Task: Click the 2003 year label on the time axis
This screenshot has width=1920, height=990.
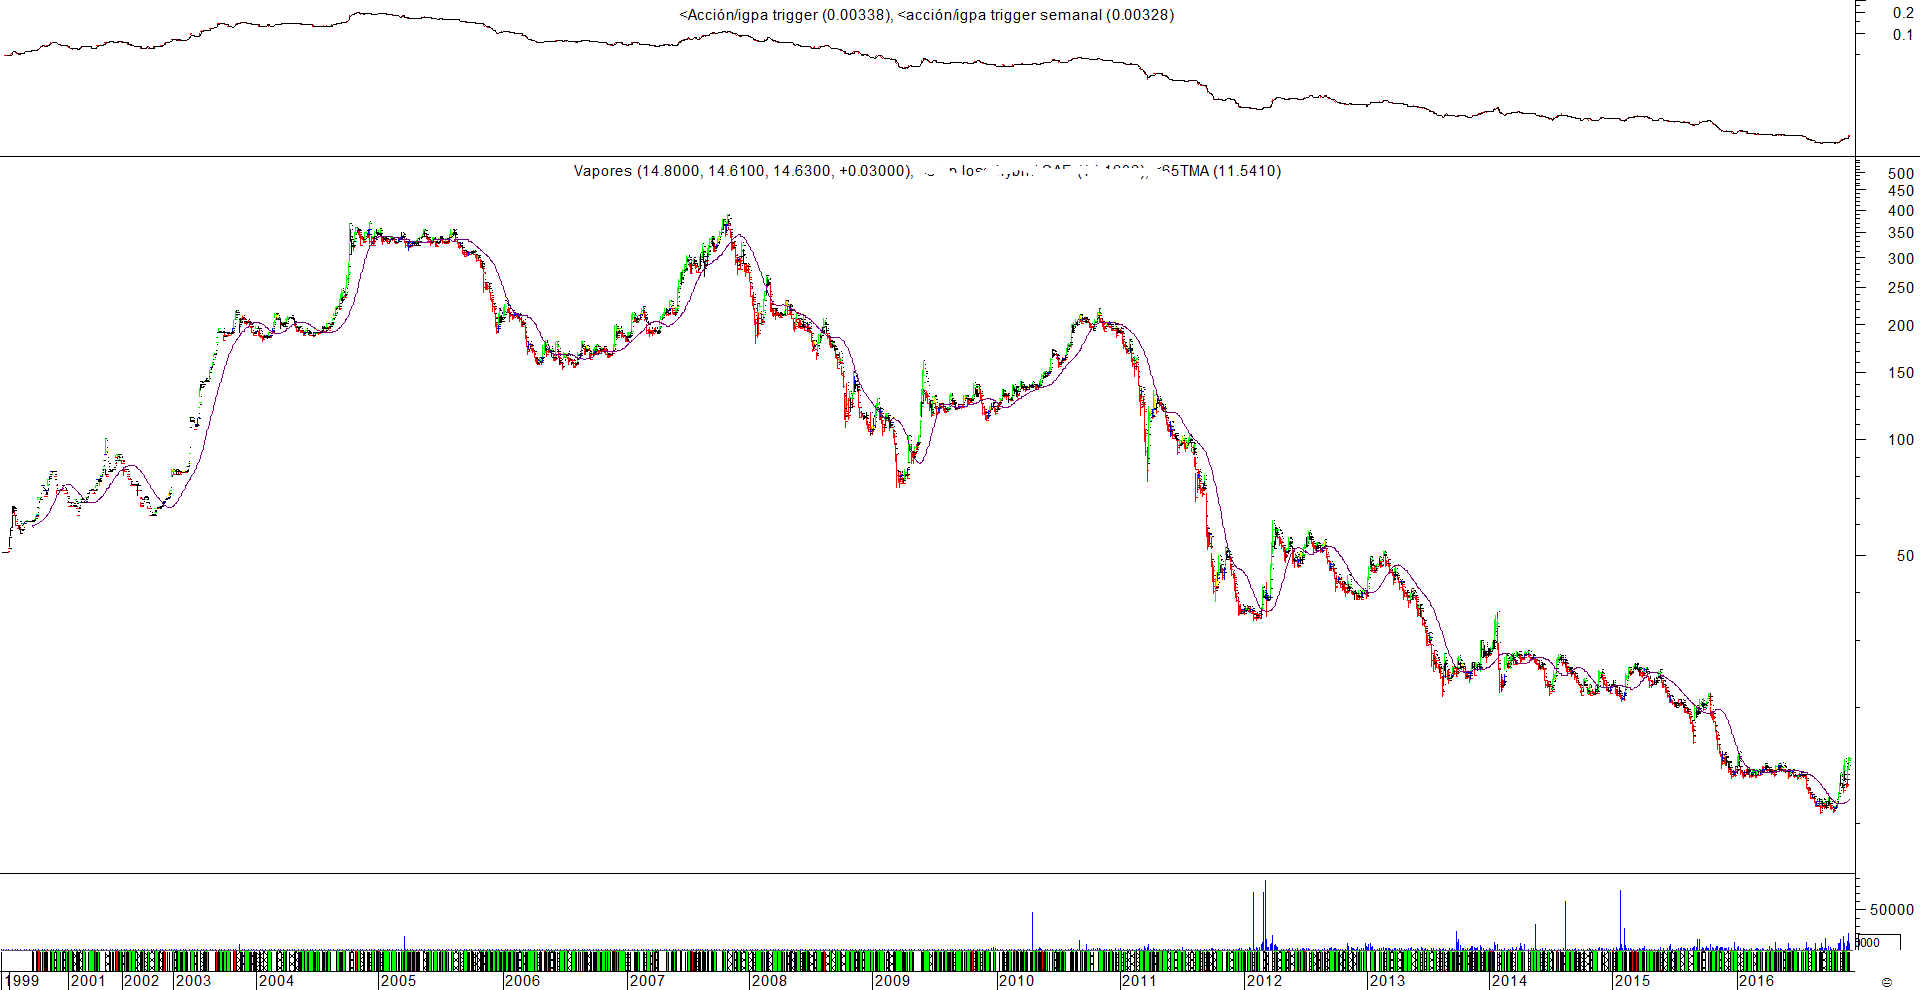Action: [x=193, y=981]
